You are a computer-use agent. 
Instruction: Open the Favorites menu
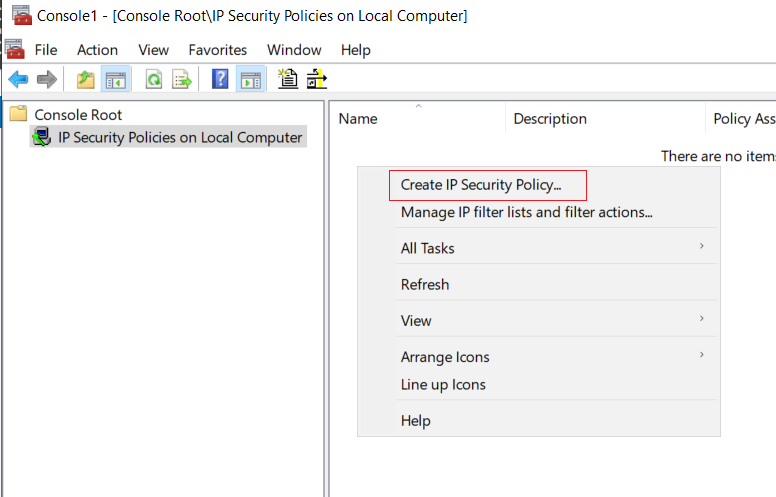point(218,50)
